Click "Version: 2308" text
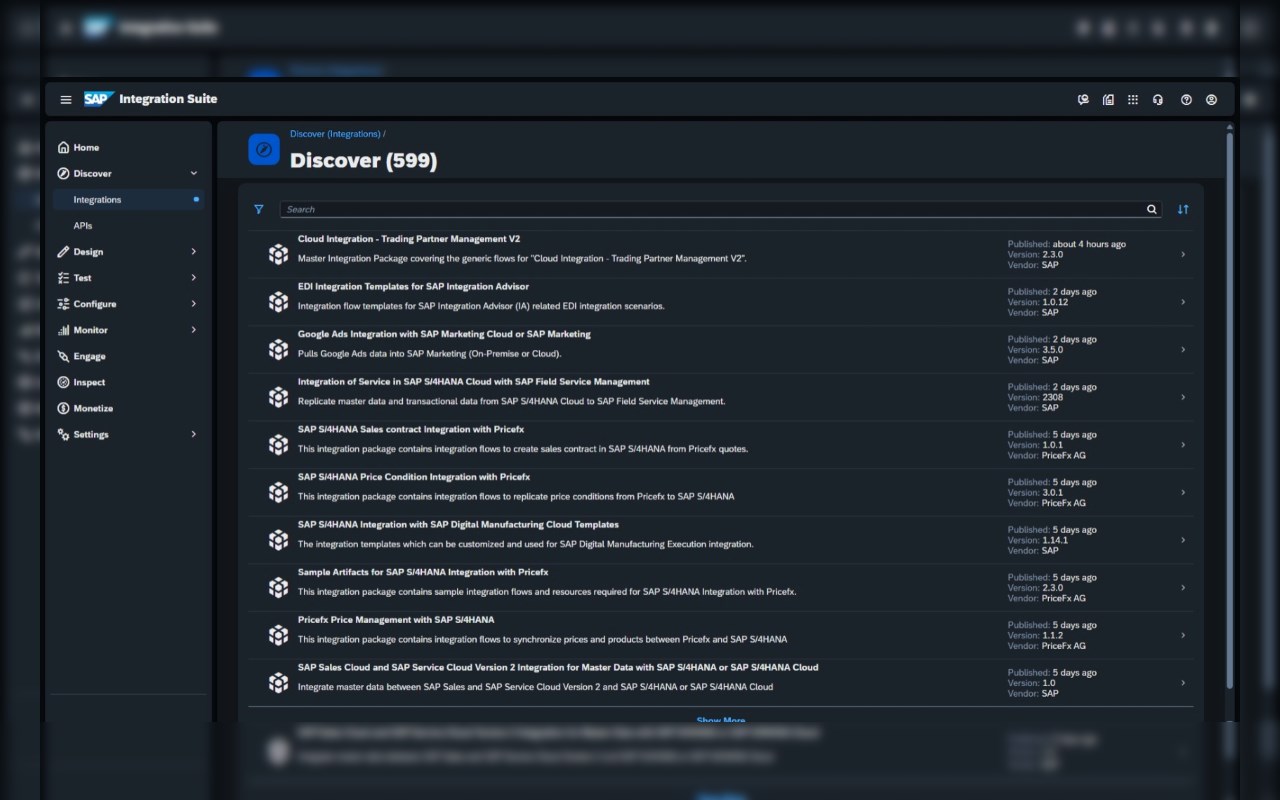The height and width of the screenshot is (800, 1280). pos(1035,398)
